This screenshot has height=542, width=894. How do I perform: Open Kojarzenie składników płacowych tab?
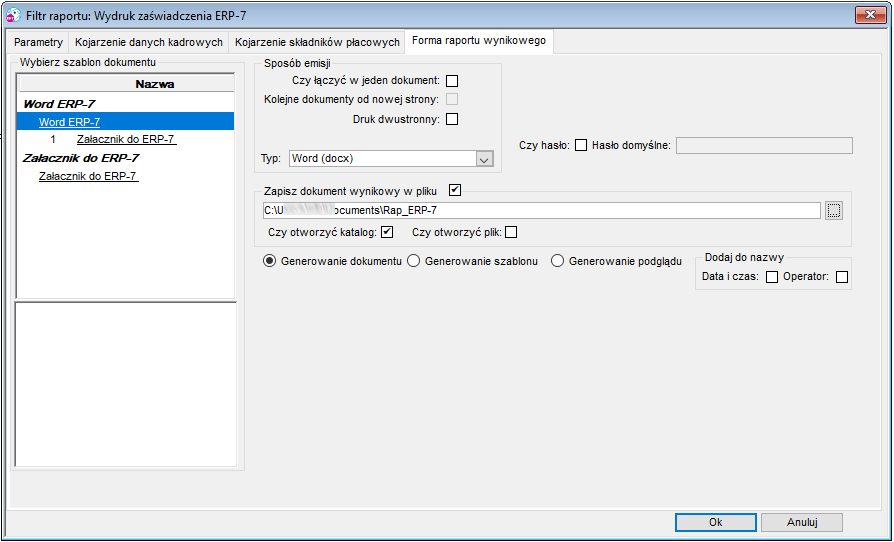coord(317,42)
